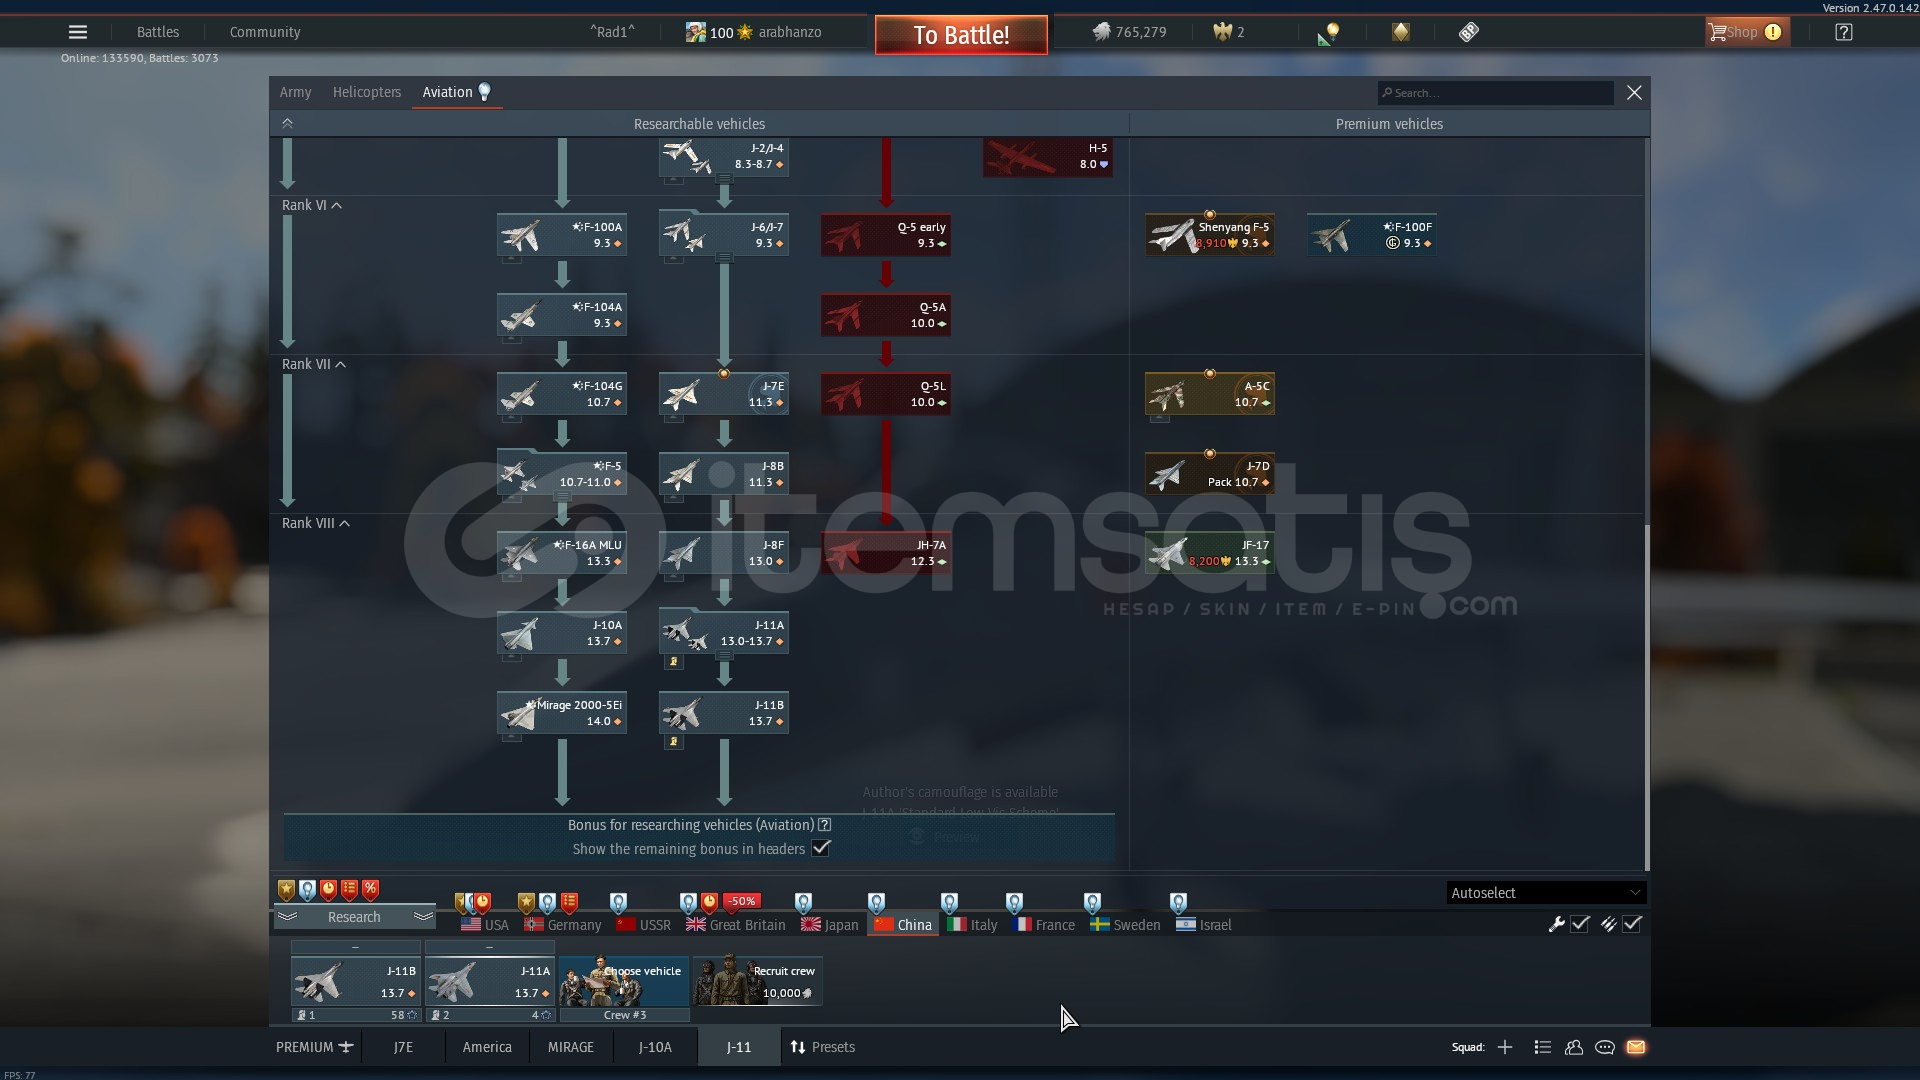The image size is (1920, 1080).
Task: Open the lightbulb research points icon
Action: coord(1329,33)
